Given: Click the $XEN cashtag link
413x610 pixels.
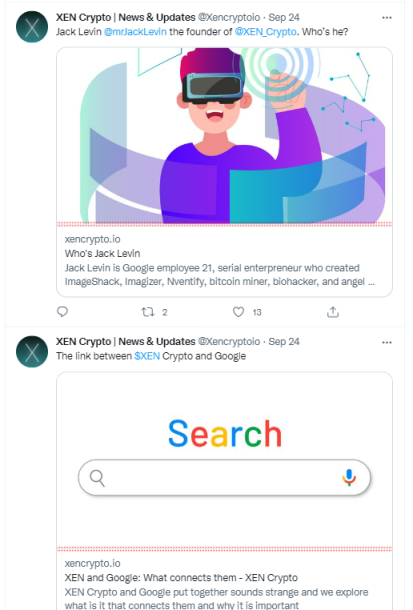Looking at the screenshot, I should click(147, 356).
